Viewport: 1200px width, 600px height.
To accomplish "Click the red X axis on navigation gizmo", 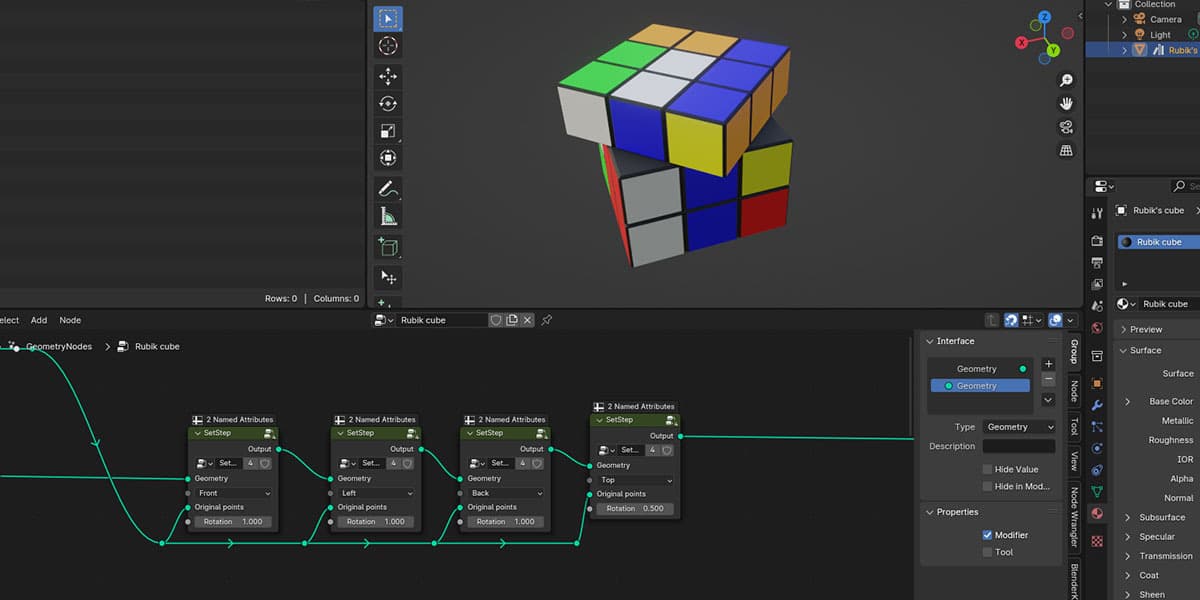I will [1022, 43].
